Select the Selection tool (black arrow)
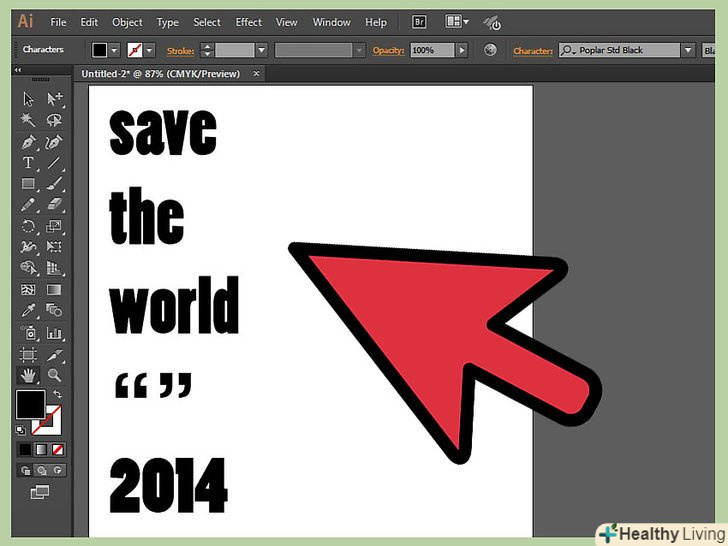The width and height of the screenshot is (728, 546). [x=29, y=98]
